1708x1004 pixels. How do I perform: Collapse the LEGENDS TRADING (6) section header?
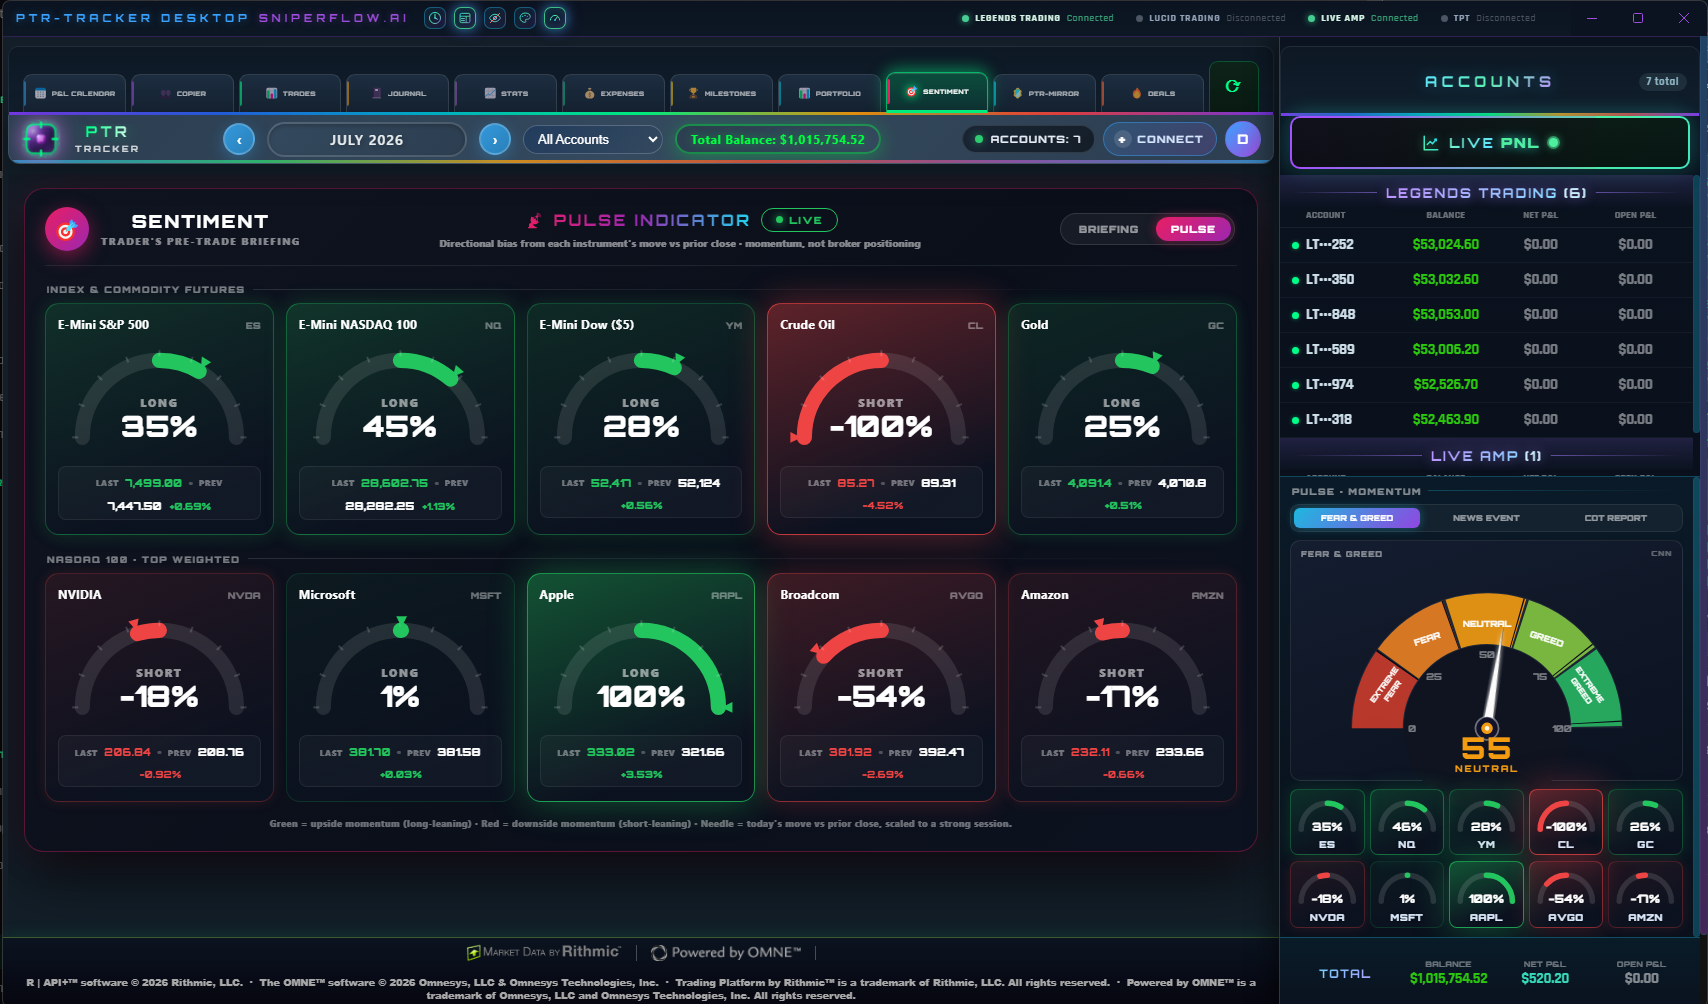tap(1486, 193)
